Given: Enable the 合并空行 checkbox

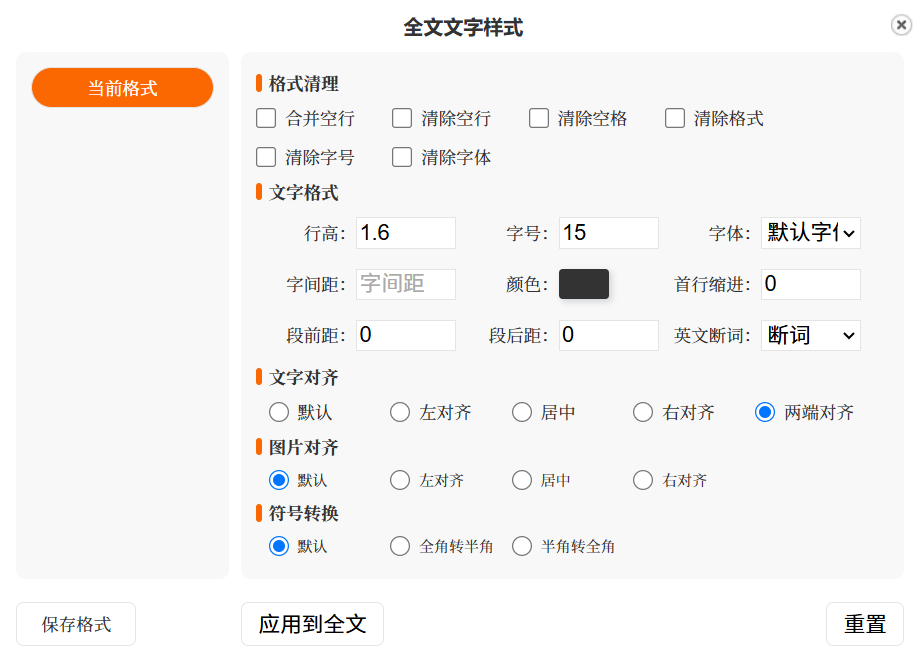Looking at the screenshot, I should click(266, 118).
